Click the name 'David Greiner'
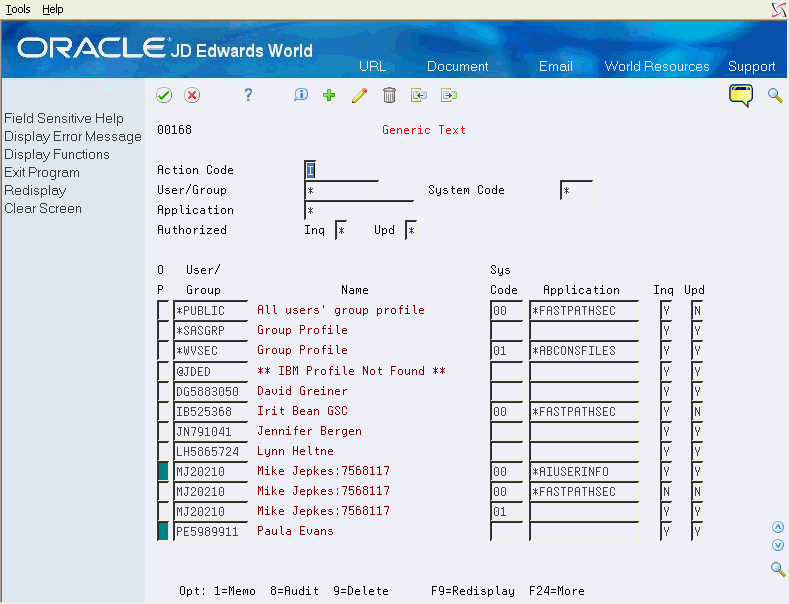This screenshot has height=604, width=789. click(x=302, y=391)
